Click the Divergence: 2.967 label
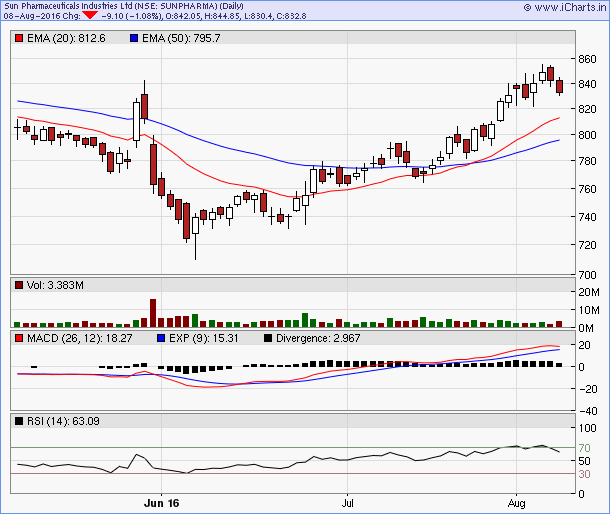Viewport: 610px width, 514px height. coord(318,338)
